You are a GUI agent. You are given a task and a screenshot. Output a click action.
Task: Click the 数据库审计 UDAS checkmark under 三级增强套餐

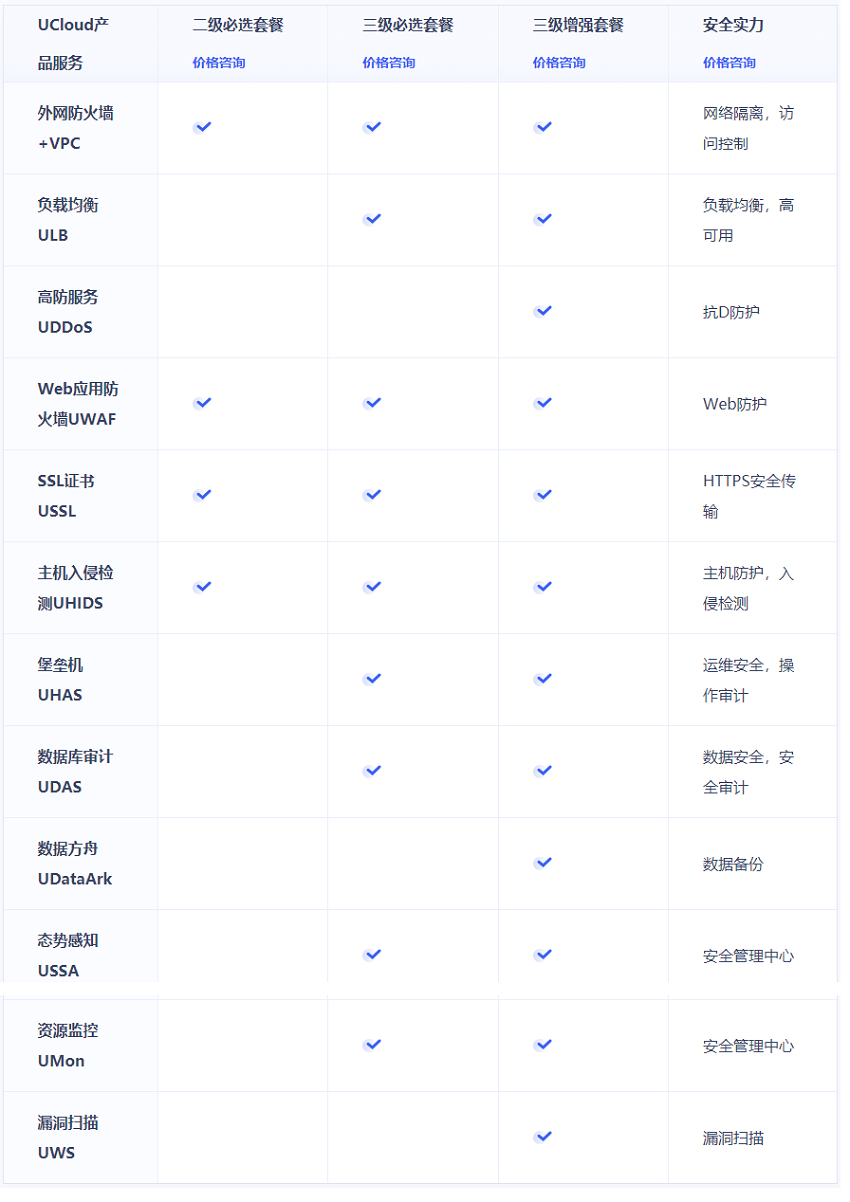(543, 771)
